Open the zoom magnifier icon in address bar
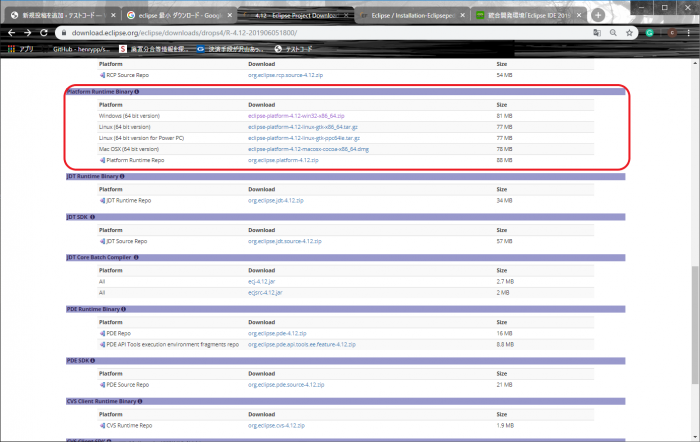The image size is (700, 442). tap(613, 33)
